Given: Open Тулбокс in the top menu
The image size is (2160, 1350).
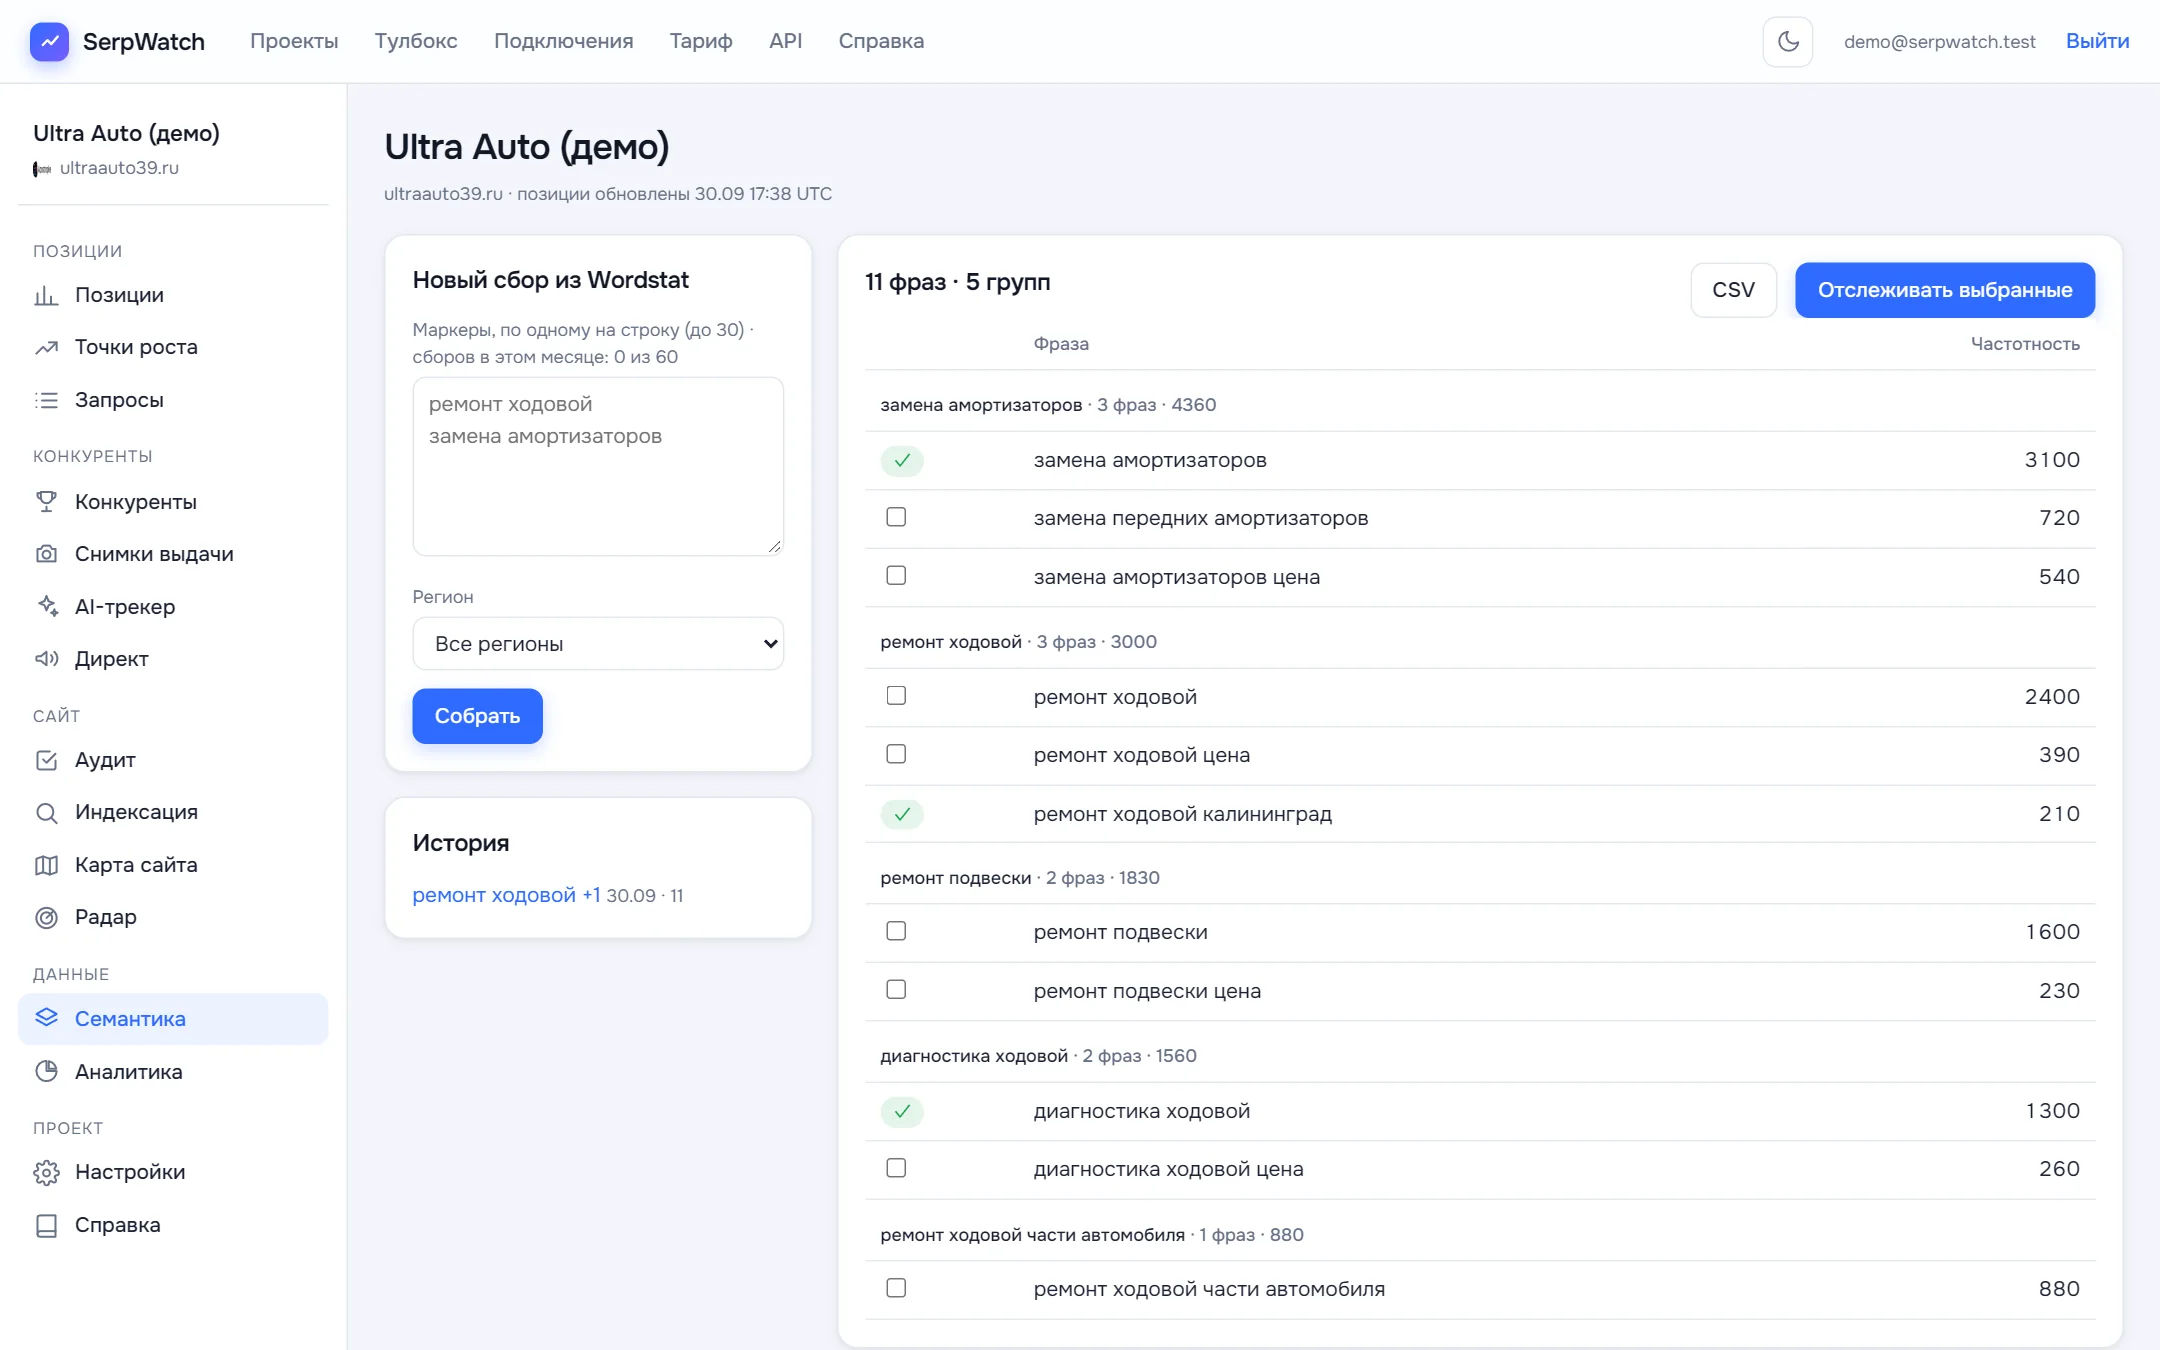Looking at the screenshot, I should (416, 41).
